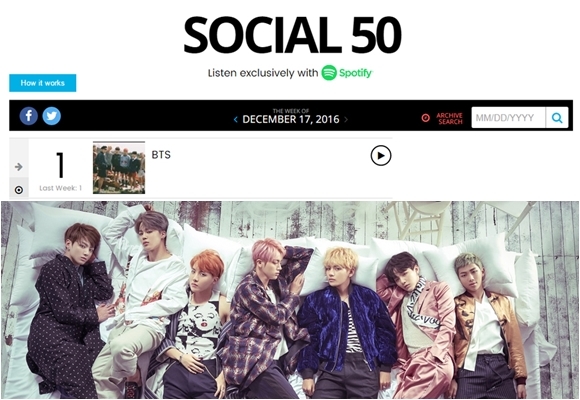Share the chart via Twitter icon
Viewport: 580px width, 400px height.
tap(51, 116)
